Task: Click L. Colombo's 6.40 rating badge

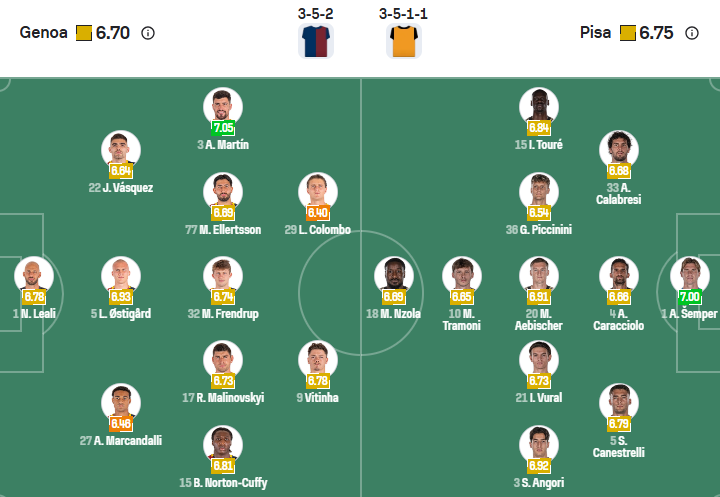Action: (x=318, y=213)
